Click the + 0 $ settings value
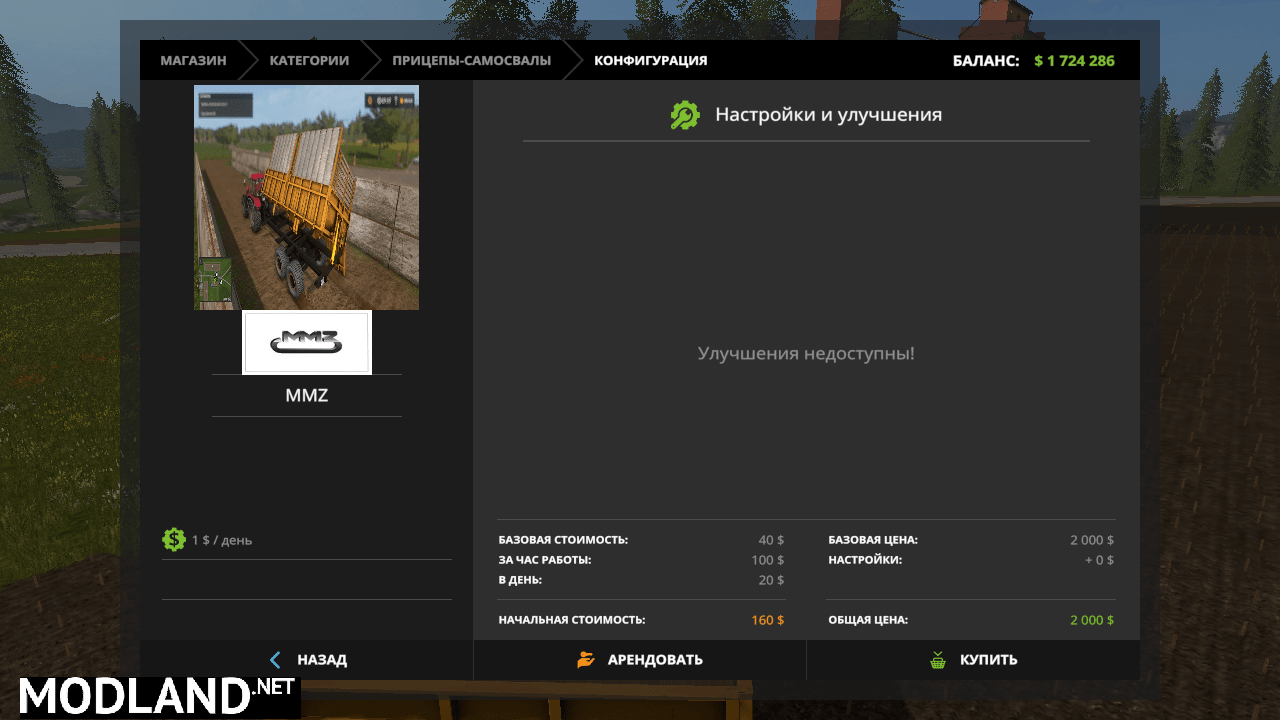Viewport: 1280px width, 720px height. (x=1099, y=560)
